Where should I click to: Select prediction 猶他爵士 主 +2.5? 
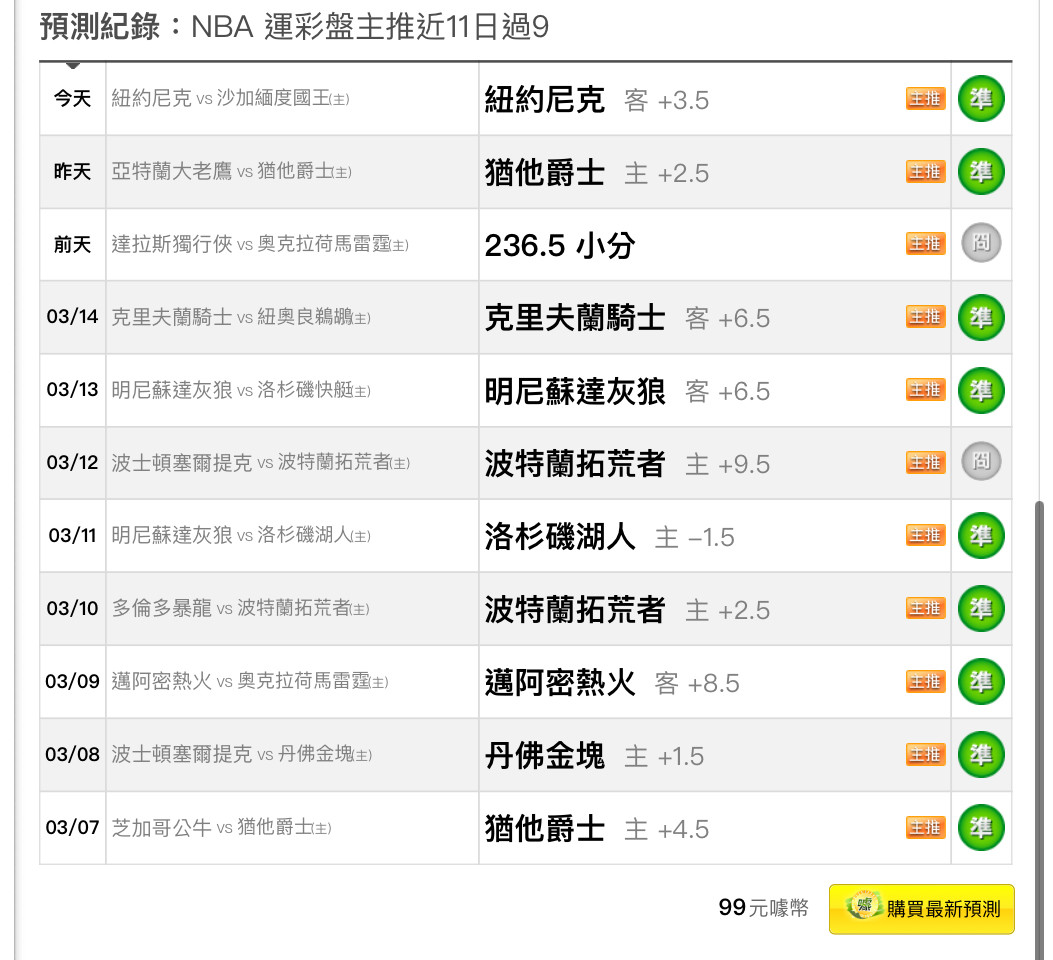597,173
